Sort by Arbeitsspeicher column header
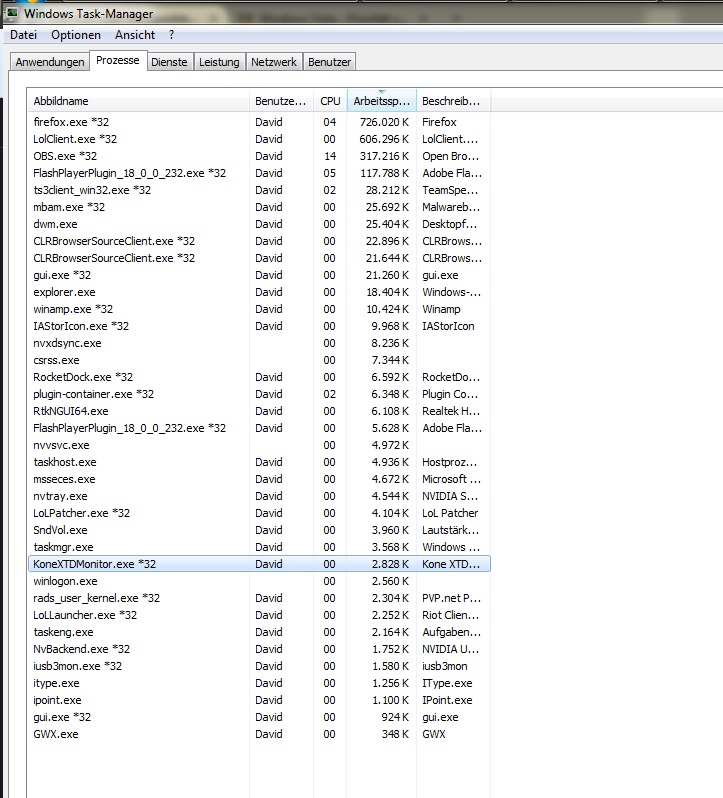 pyautogui.click(x=382, y=101)
